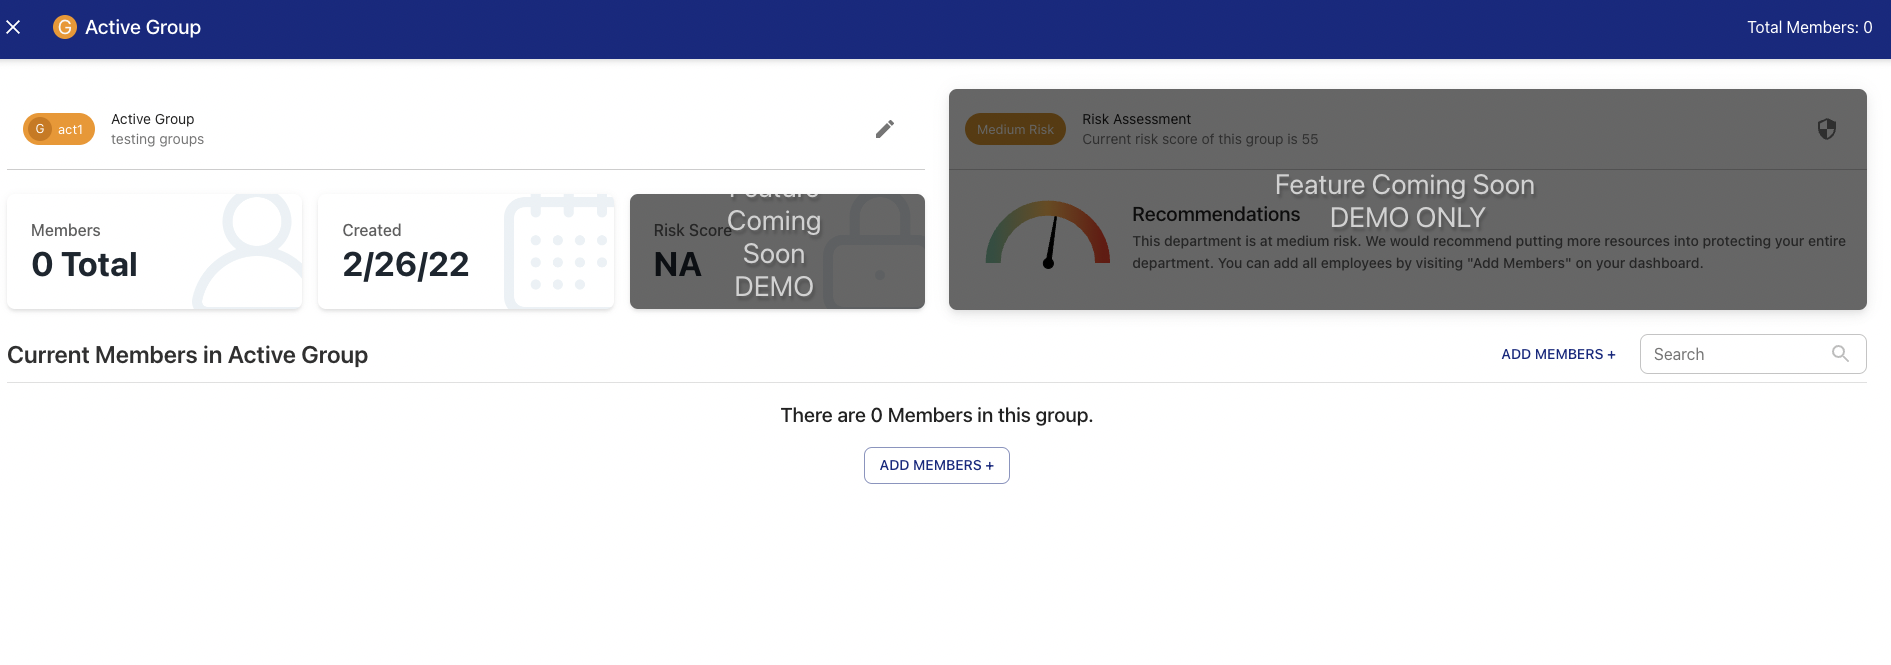Click 'There are 0 Members in this group.'
The height and width of the screenshot is (665, 1891).
937,415
